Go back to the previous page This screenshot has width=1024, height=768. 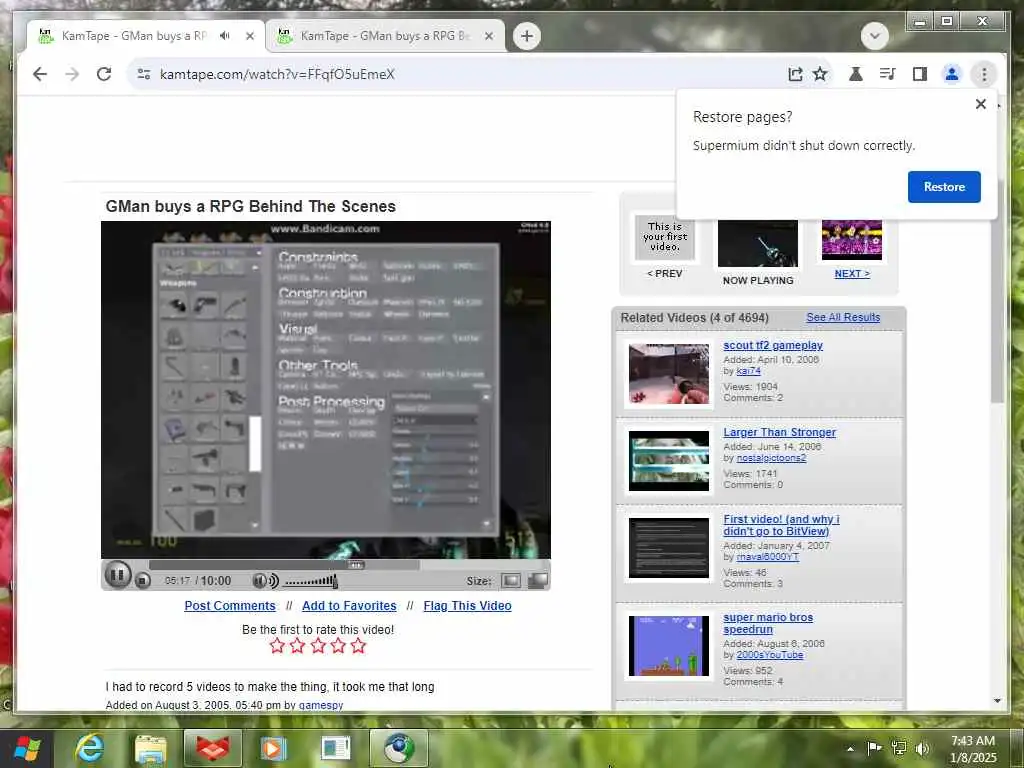click(x=40, y=74)
